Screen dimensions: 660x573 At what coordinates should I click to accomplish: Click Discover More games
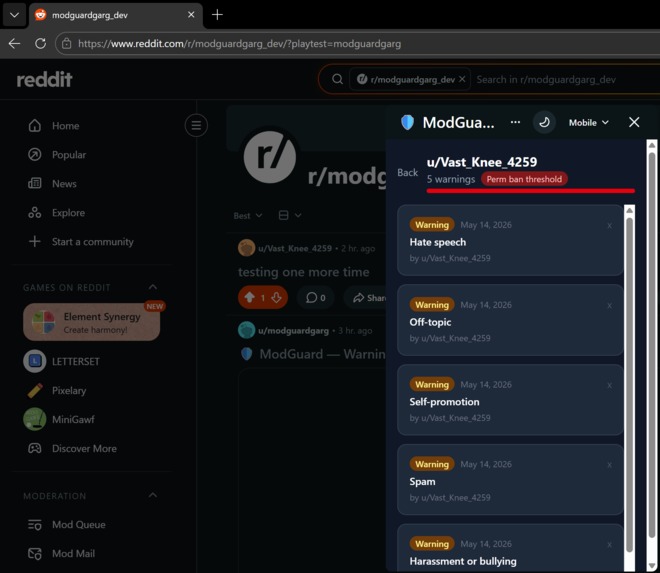[84, 448]
